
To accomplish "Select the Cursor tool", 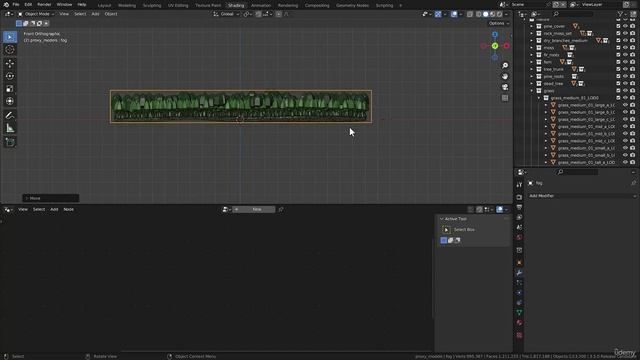I will pyautogui.click(x=10, y=49).
